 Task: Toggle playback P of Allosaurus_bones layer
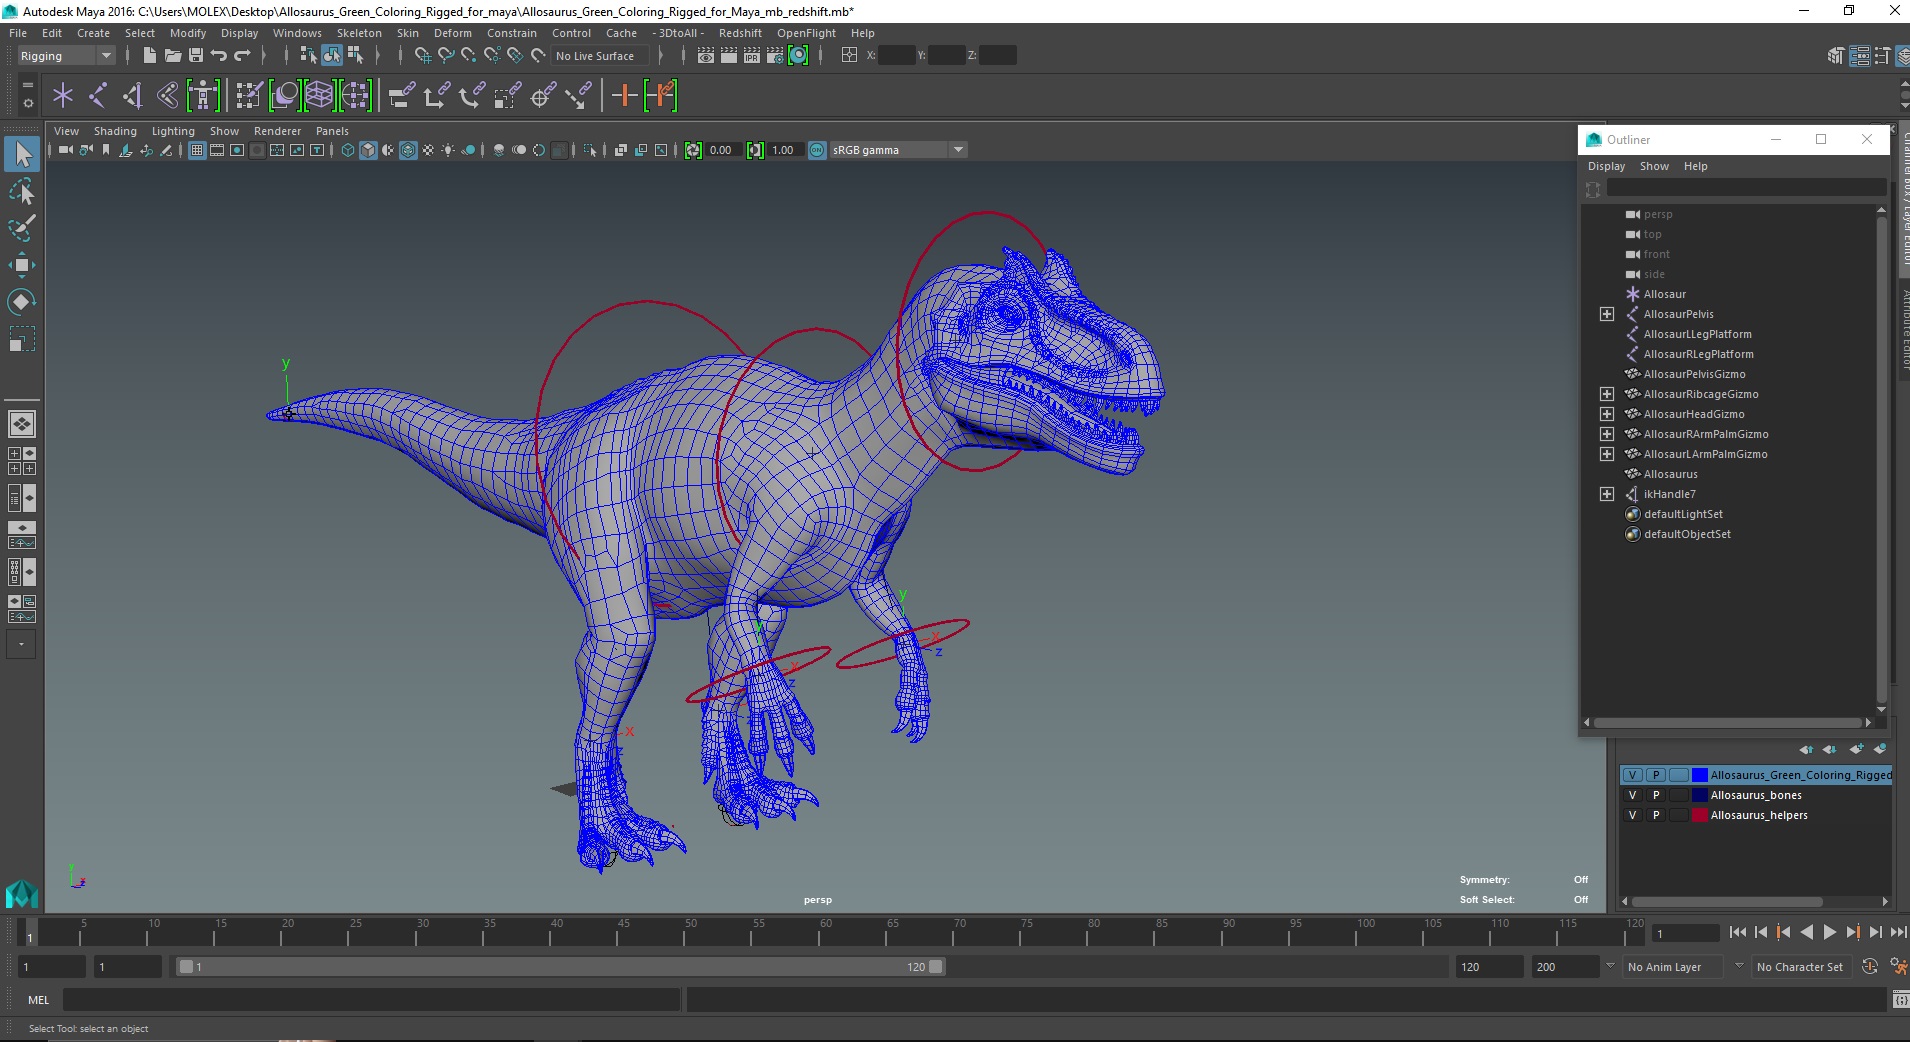pyautogui.click(x=1656, y=795)
